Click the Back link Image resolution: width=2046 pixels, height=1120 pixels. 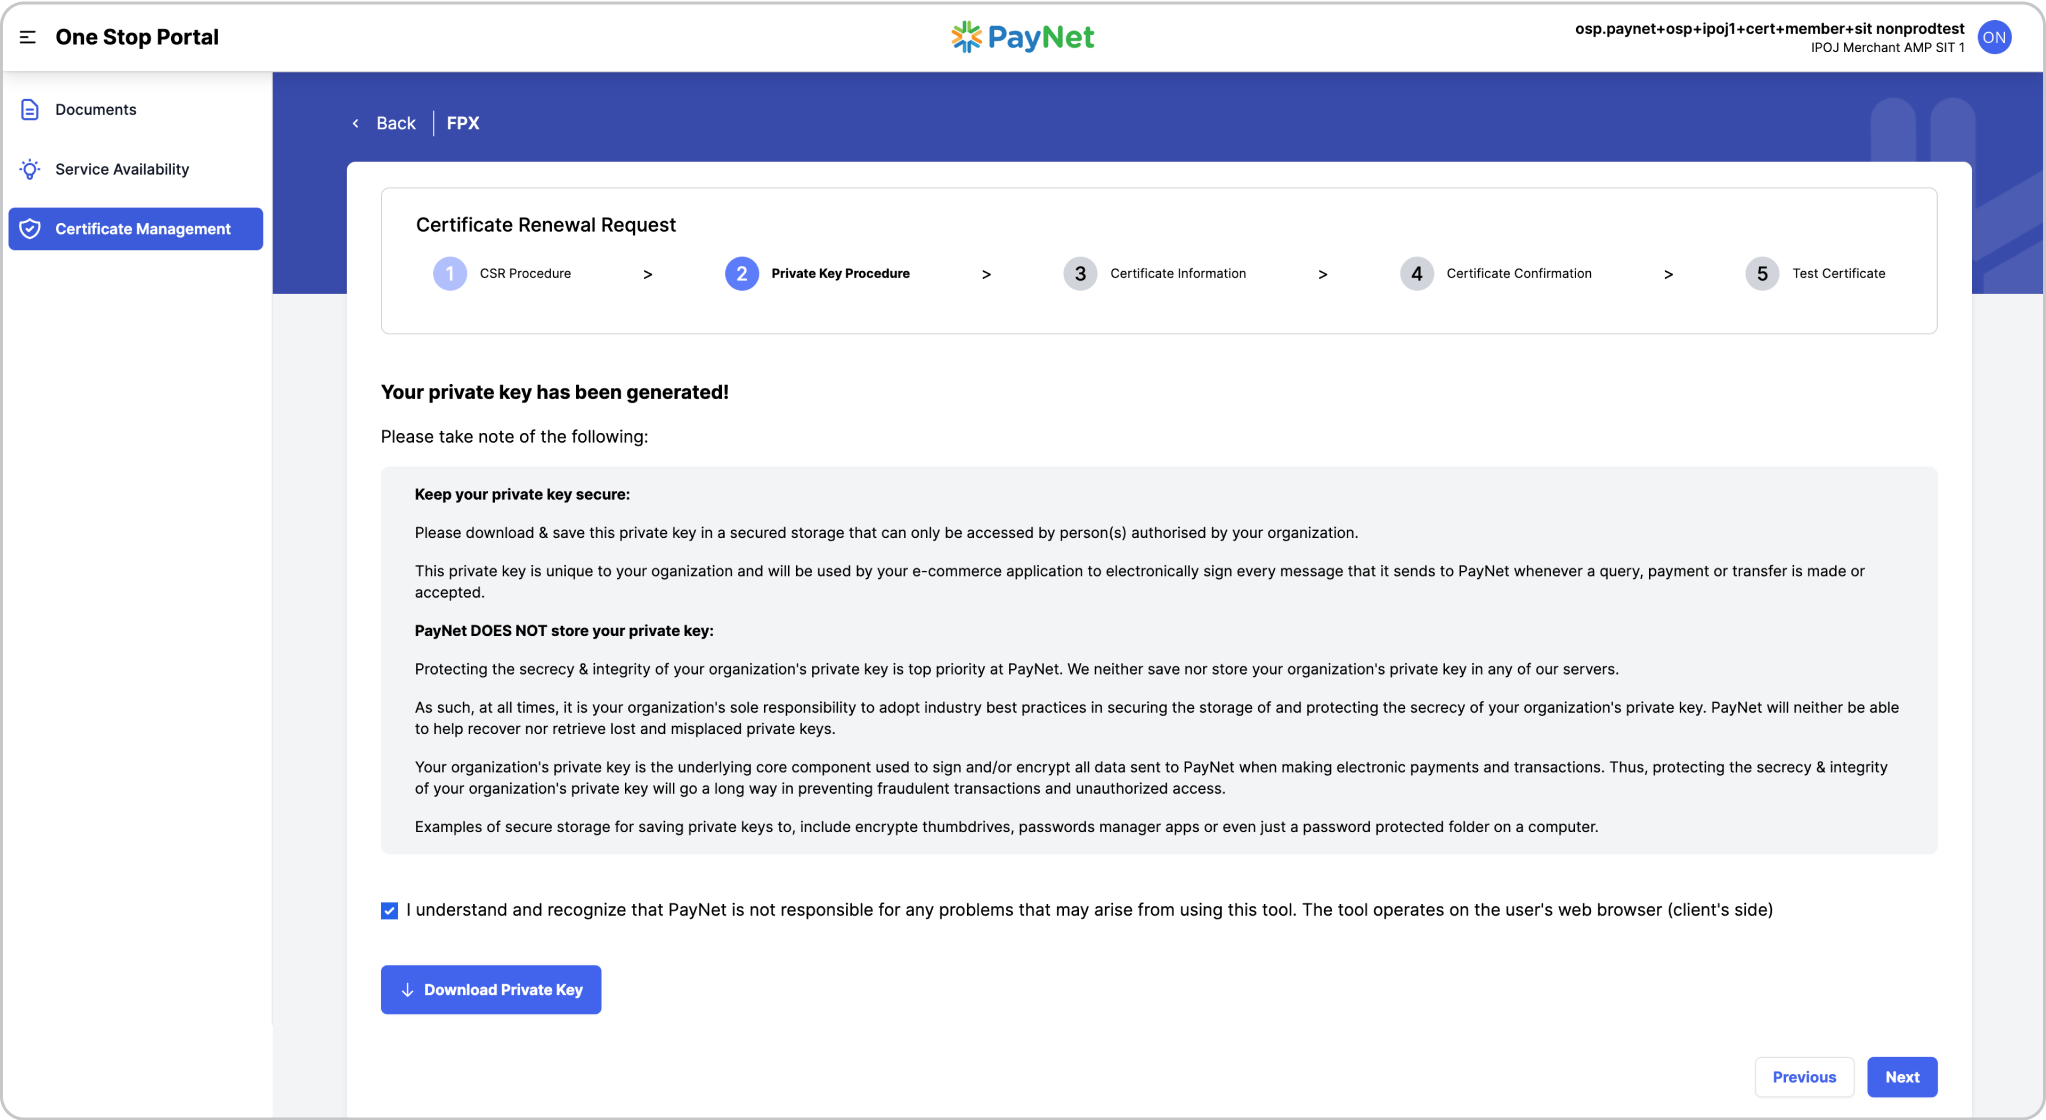click(395, 123)
